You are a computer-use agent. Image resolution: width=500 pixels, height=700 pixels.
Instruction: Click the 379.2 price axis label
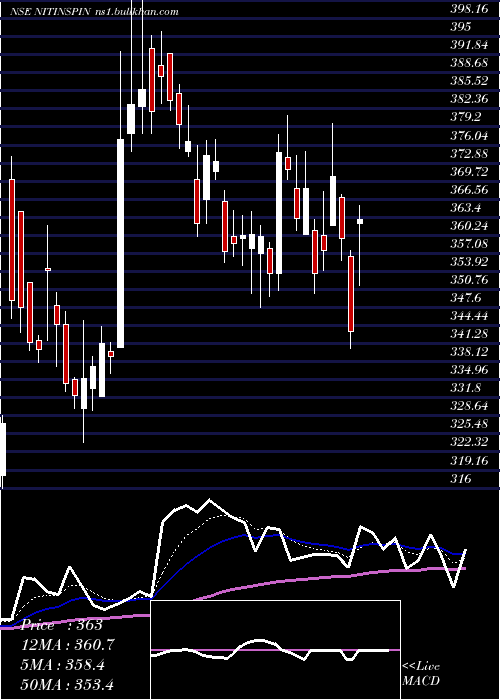click(x=465, y=117)
